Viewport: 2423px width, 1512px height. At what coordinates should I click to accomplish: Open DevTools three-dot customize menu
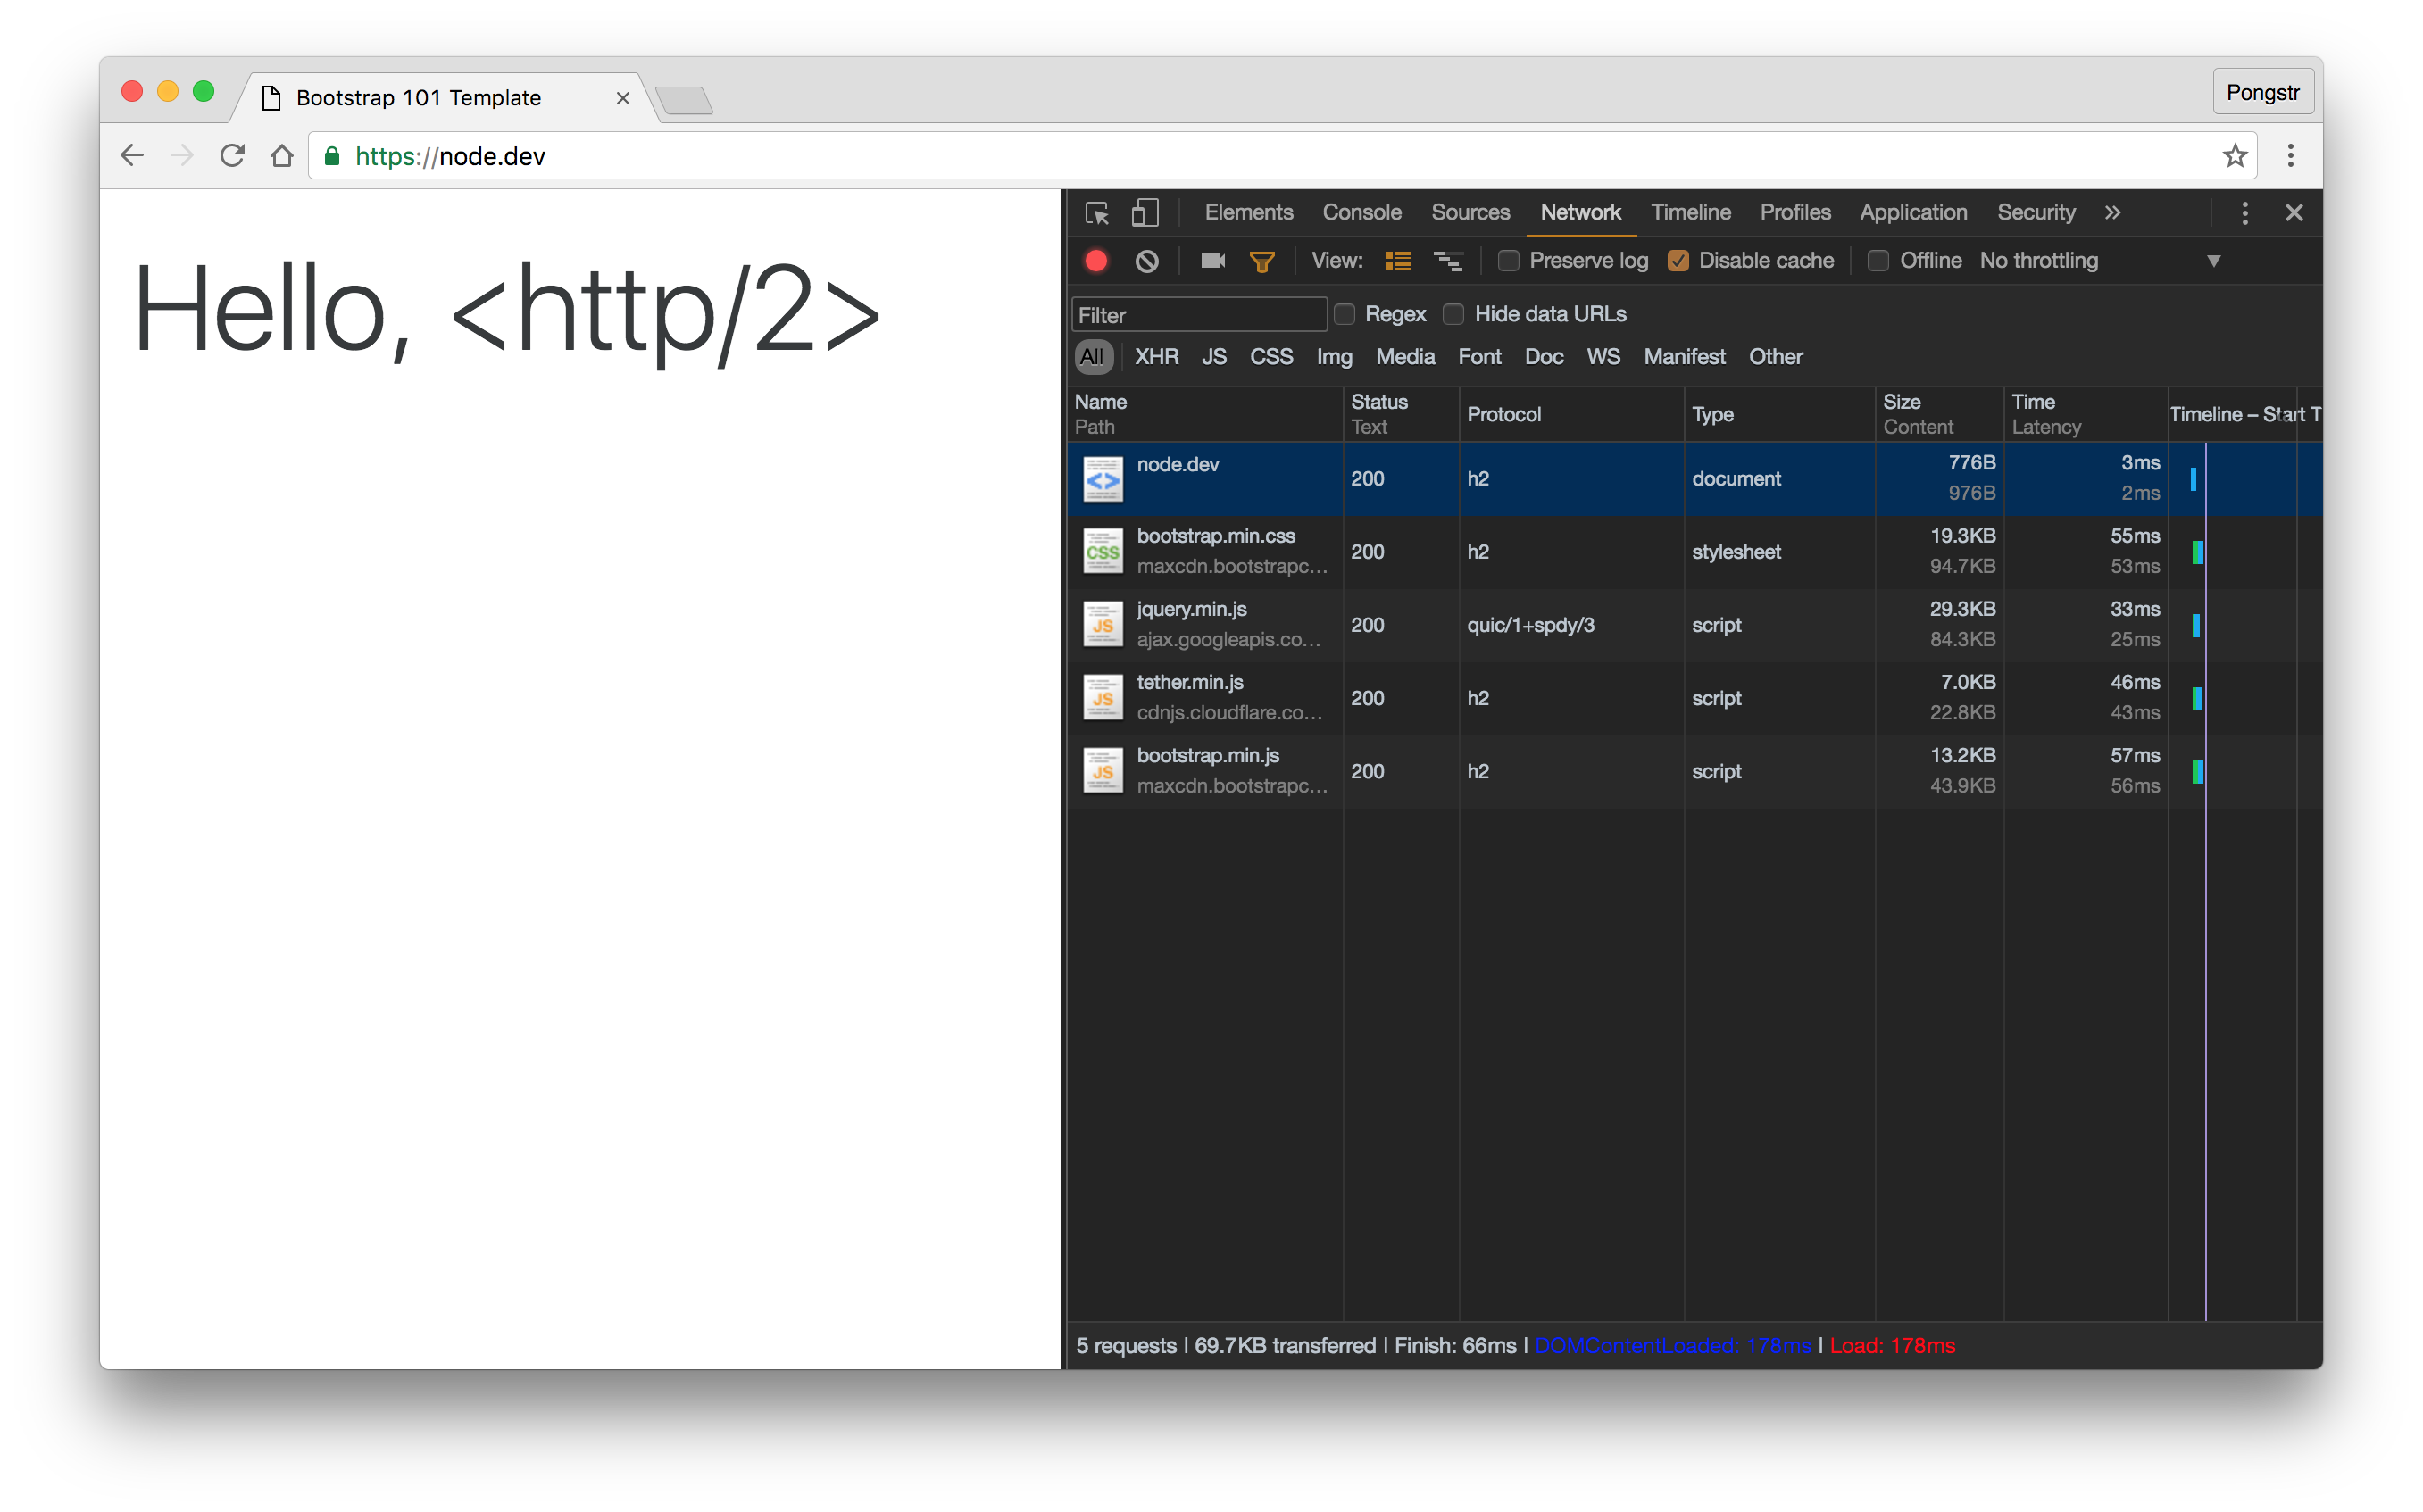2245,213
